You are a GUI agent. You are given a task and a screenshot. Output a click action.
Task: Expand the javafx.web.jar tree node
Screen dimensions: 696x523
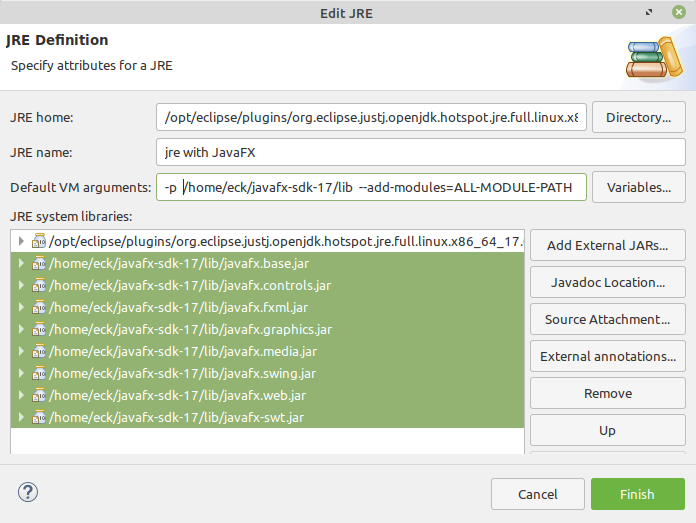tap(21, 395)
